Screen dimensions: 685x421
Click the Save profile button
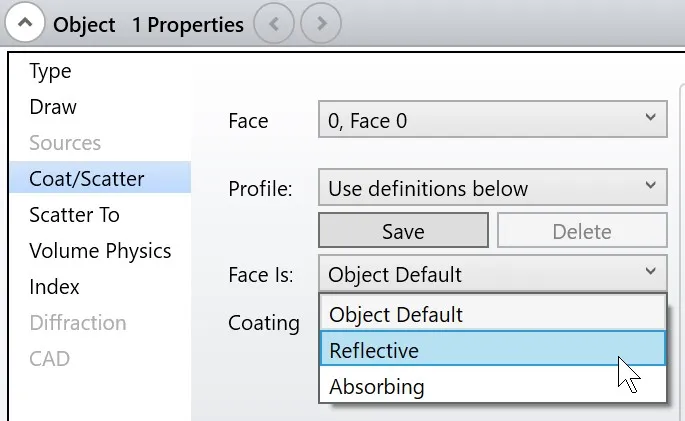[404, 231]
